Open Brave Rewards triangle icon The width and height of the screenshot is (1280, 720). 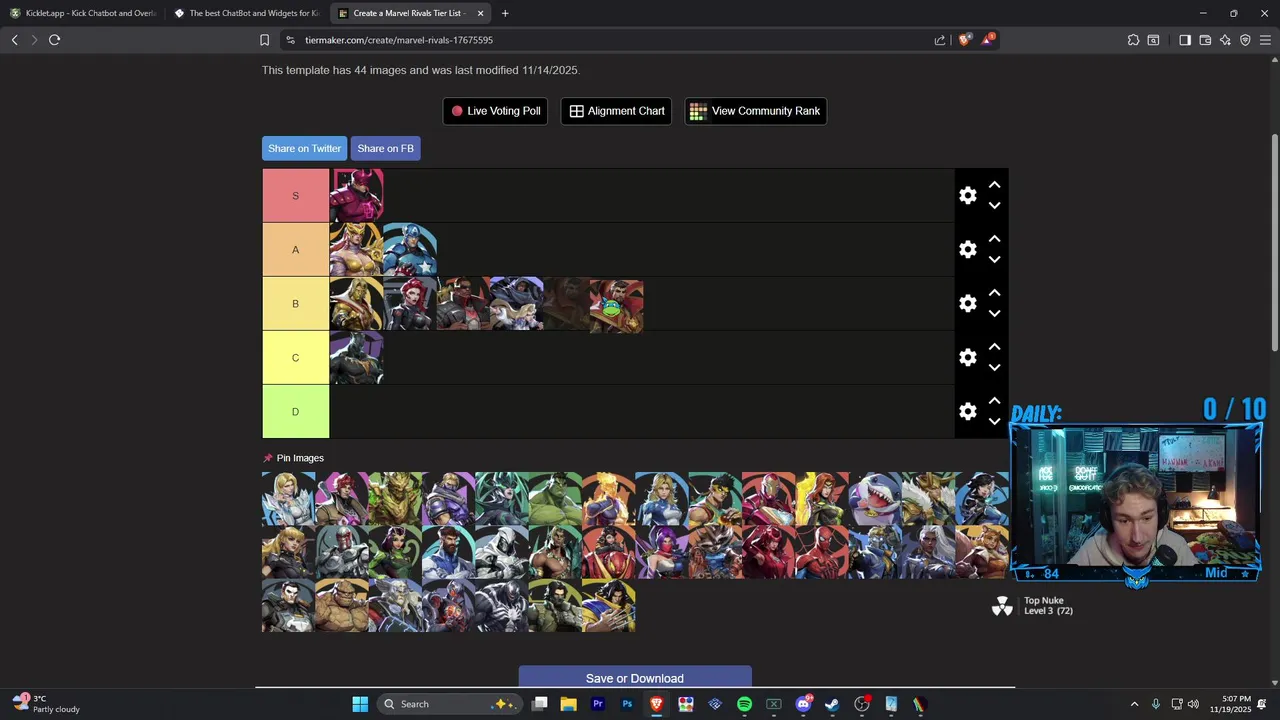[x=988, y=40]
